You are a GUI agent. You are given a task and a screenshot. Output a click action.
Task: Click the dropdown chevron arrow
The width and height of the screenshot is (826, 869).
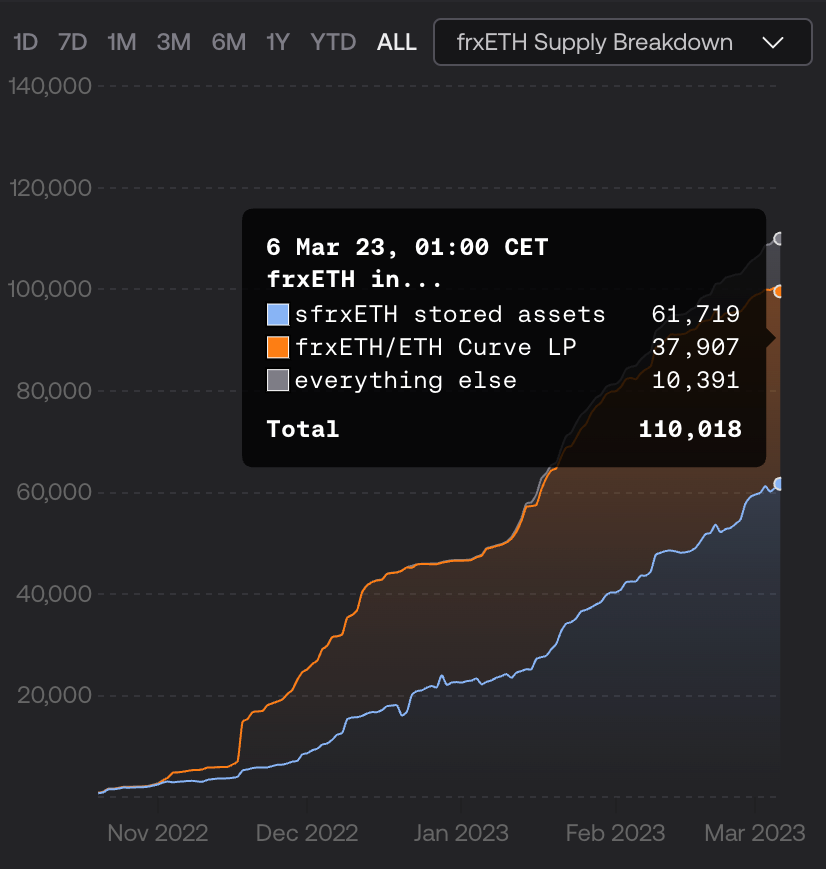coord(773,43)
